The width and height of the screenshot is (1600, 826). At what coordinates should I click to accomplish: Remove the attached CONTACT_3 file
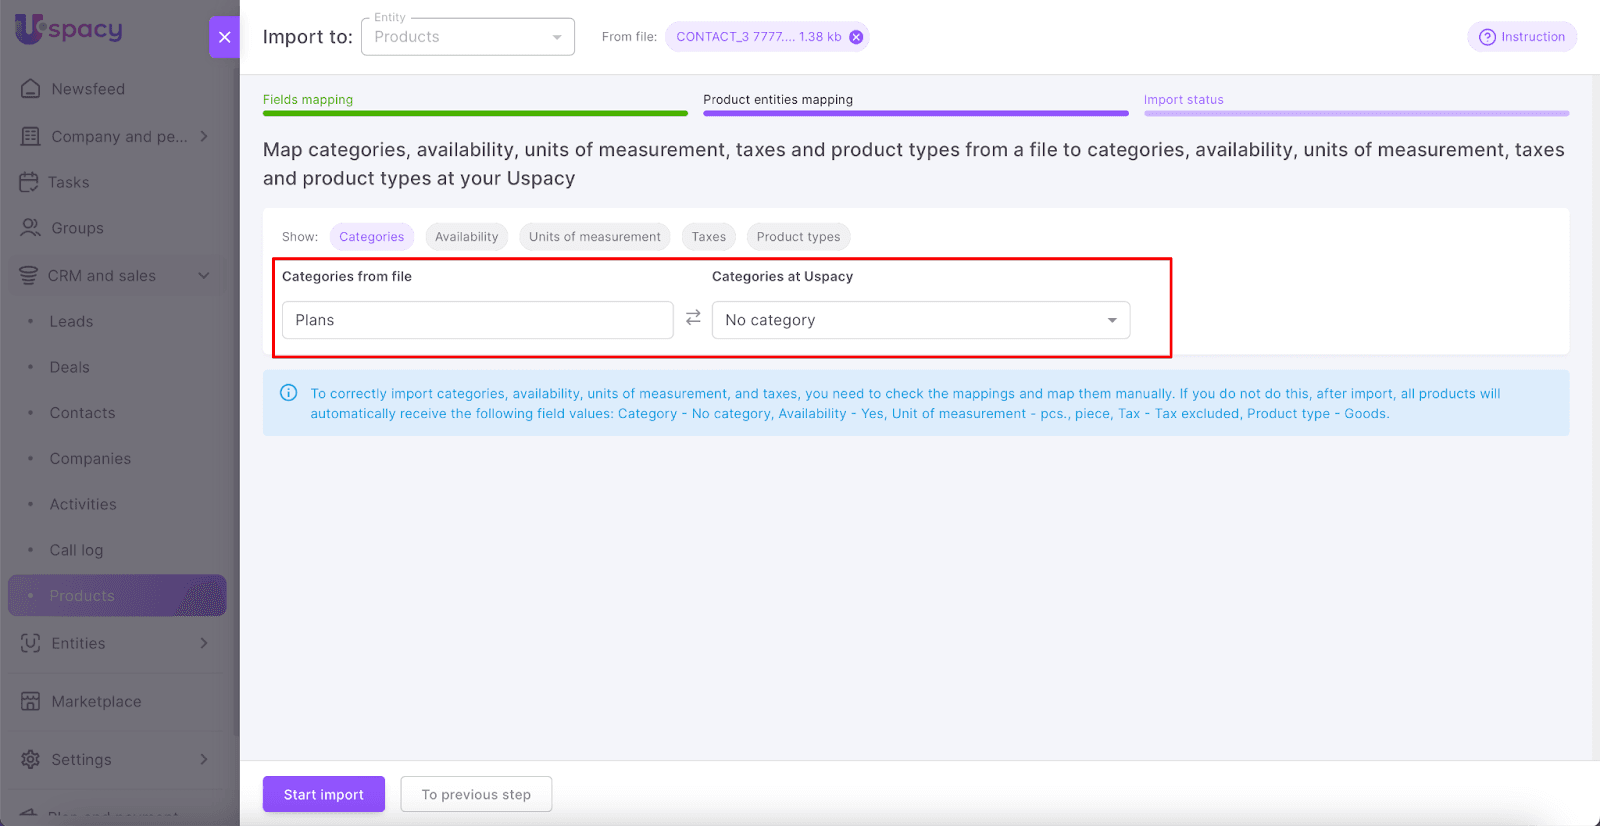tap(856, 37)
